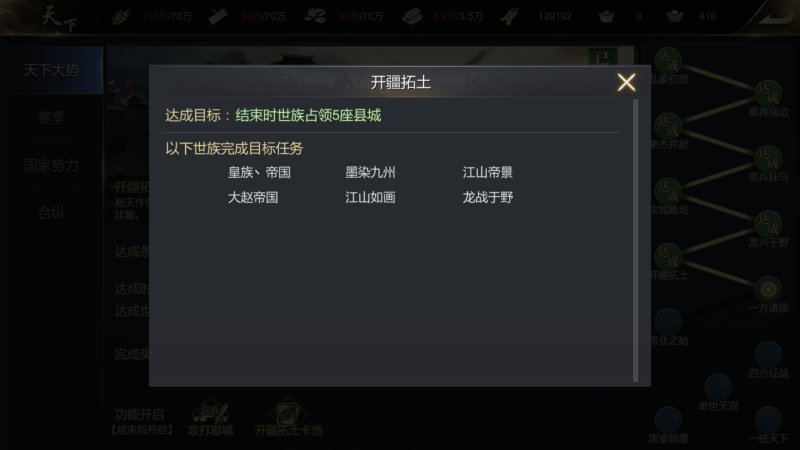Click the 四方征战 milestone node
This screenshot has width=800, height=450.
pyautogui.click(x=768, y=355)
